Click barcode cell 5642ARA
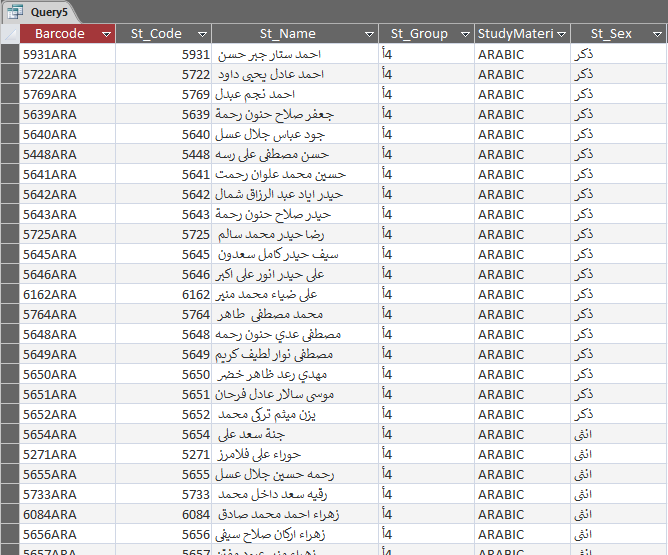Image resolution: width=668 pixels, height=555 pixels. tap(67, 195)
